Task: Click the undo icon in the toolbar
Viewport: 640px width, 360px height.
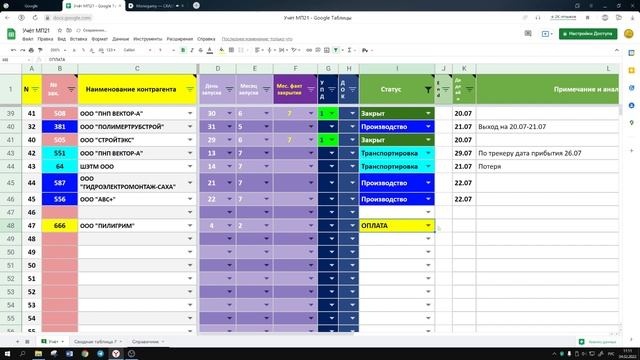Action: (x=13, y=50)
